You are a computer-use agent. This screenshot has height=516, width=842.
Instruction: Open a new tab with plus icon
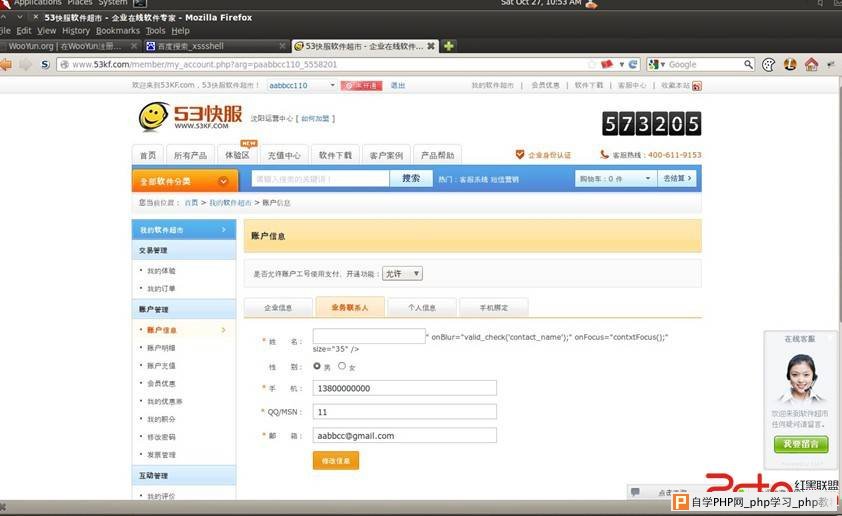448,46
